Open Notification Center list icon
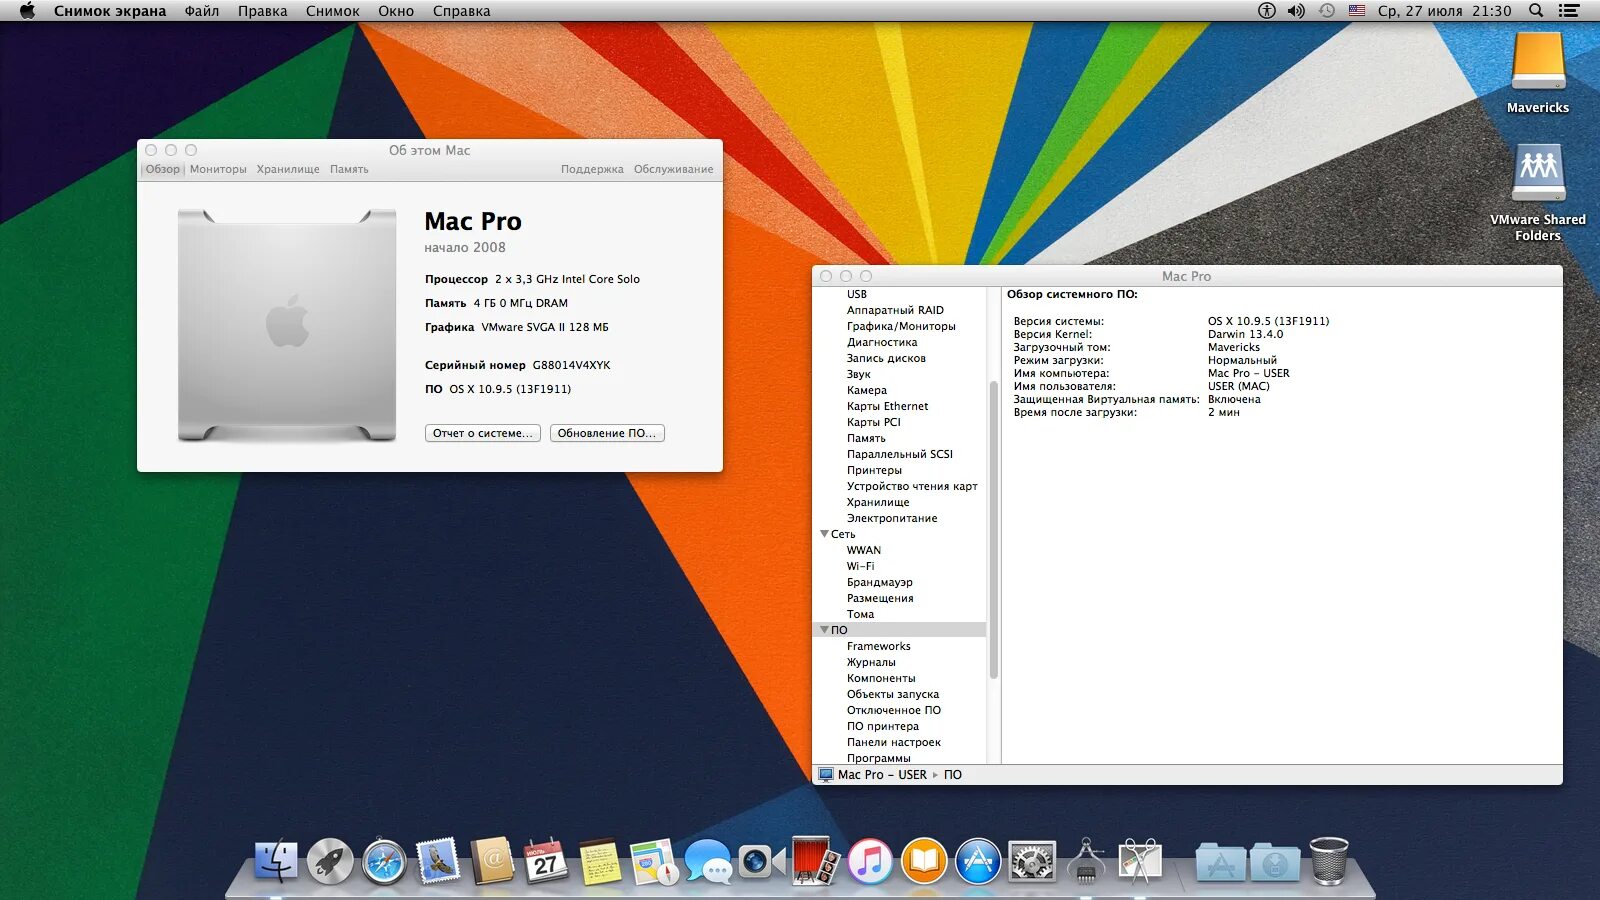The image size is (1600, 900). click(1569, 11)
